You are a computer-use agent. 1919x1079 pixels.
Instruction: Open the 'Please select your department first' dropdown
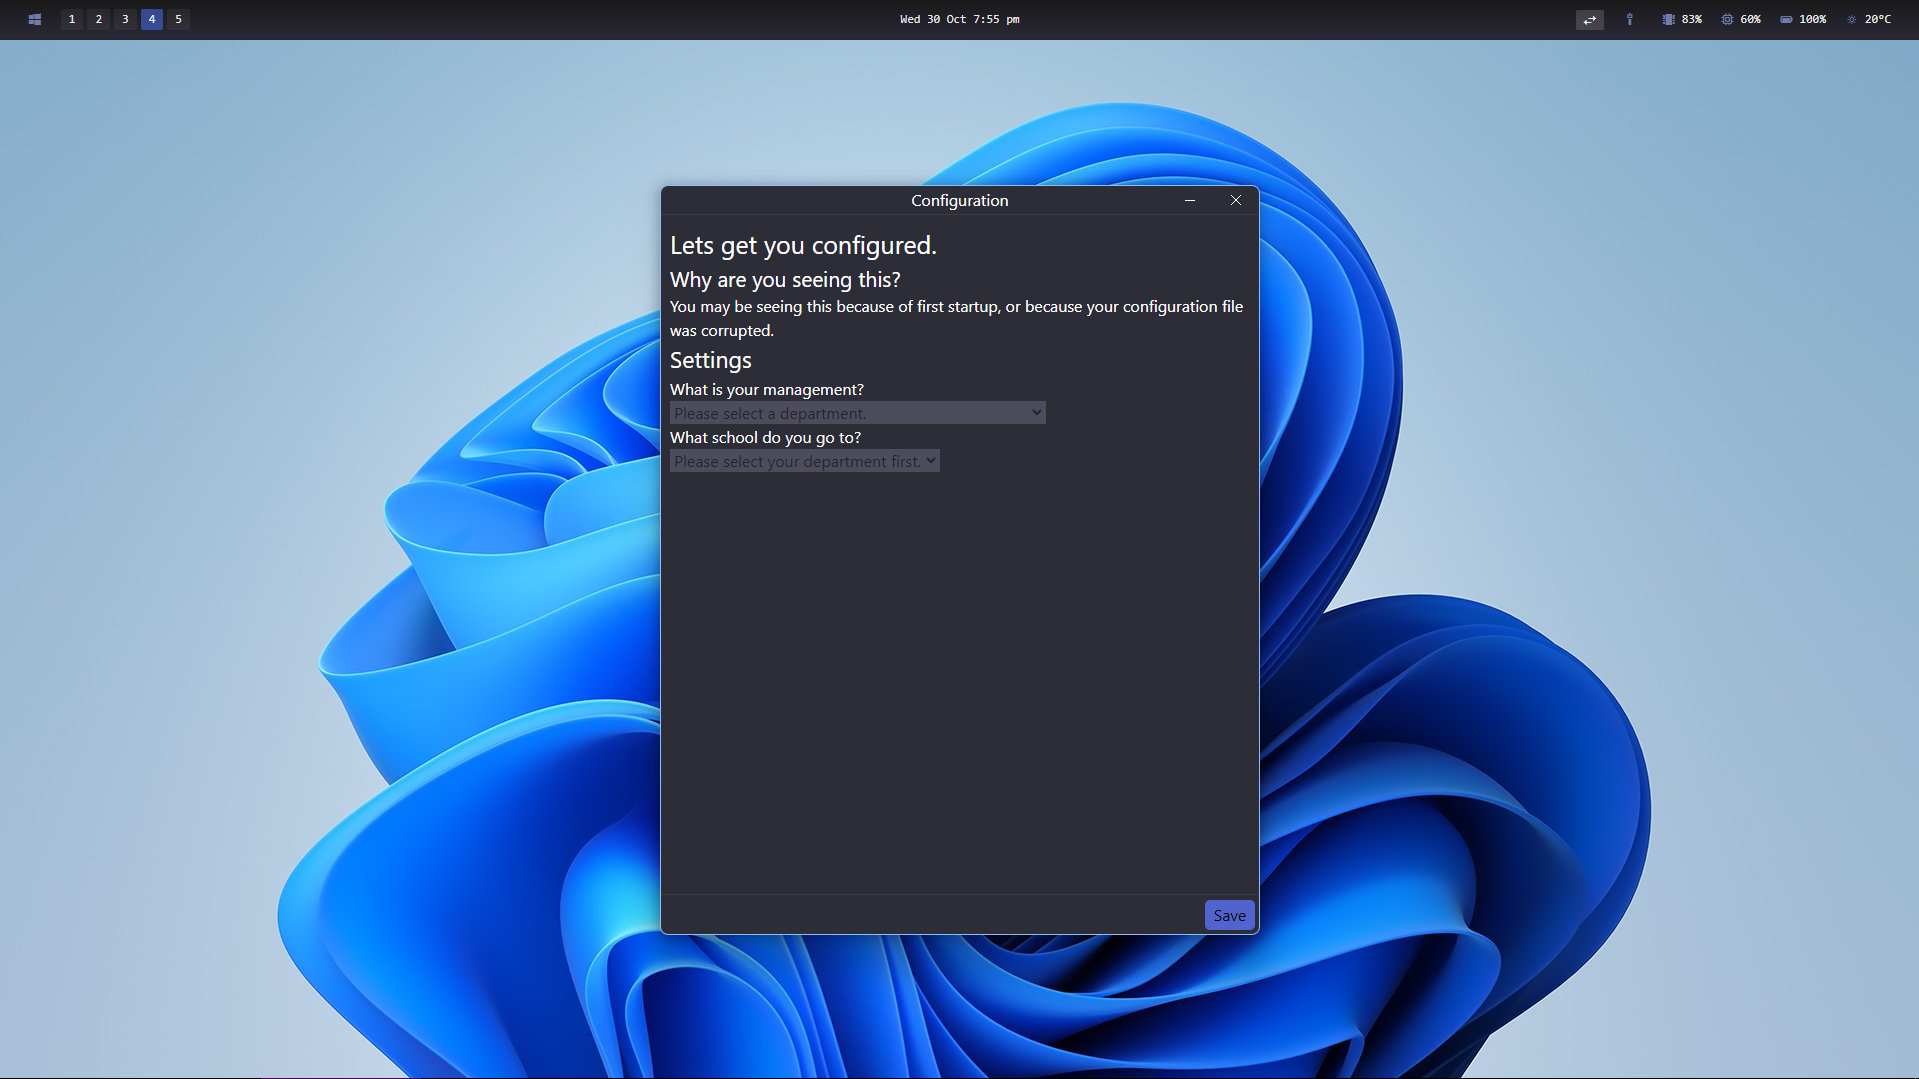pyautogui.click(x=804, y=461)
